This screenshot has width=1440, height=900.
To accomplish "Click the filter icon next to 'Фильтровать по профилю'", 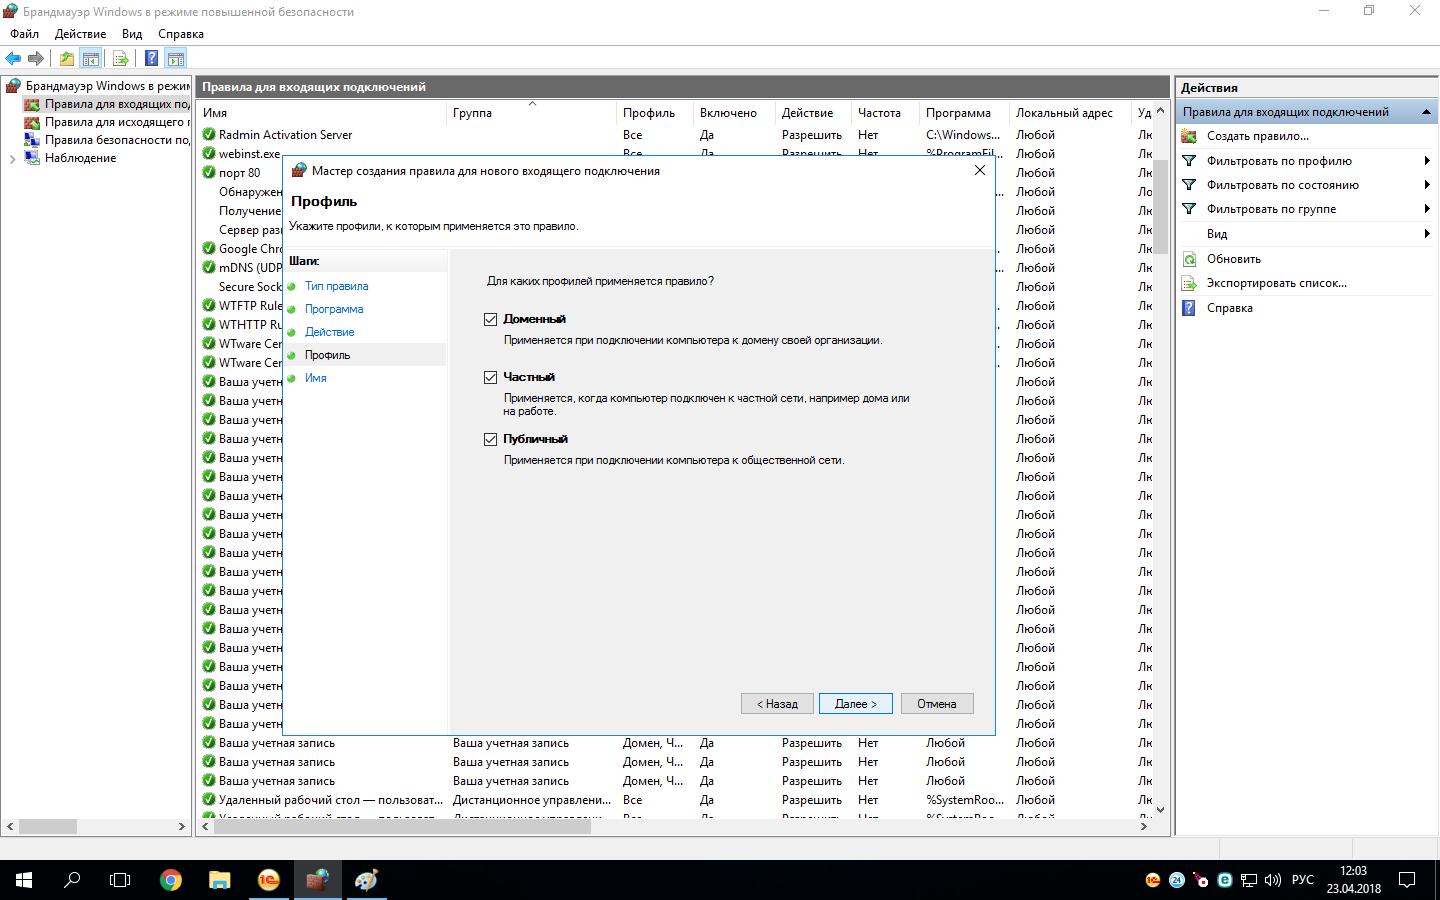I will pos(1189,161).
